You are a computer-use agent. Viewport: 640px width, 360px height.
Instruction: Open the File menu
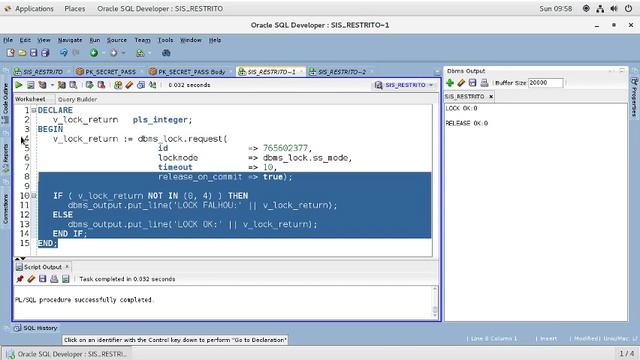(8, 40)
